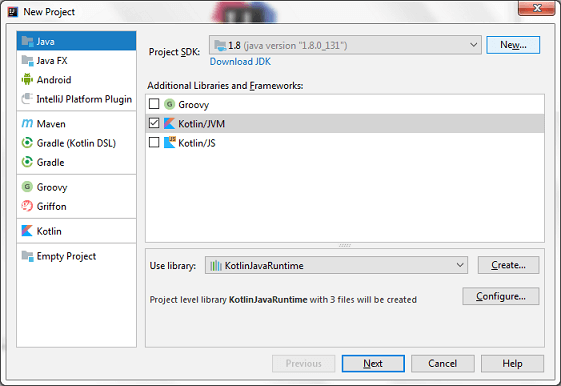This screenshot has width=561, height=386.
Task: Click the Download JDK link
Action: (x=240, y=62)
